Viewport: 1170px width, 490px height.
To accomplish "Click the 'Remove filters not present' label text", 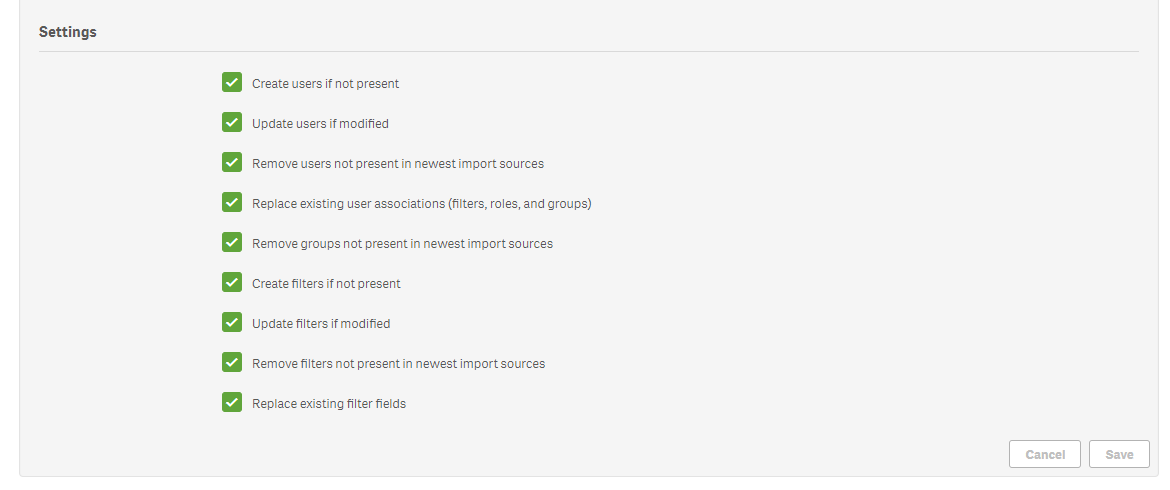I will coord(398,364).
